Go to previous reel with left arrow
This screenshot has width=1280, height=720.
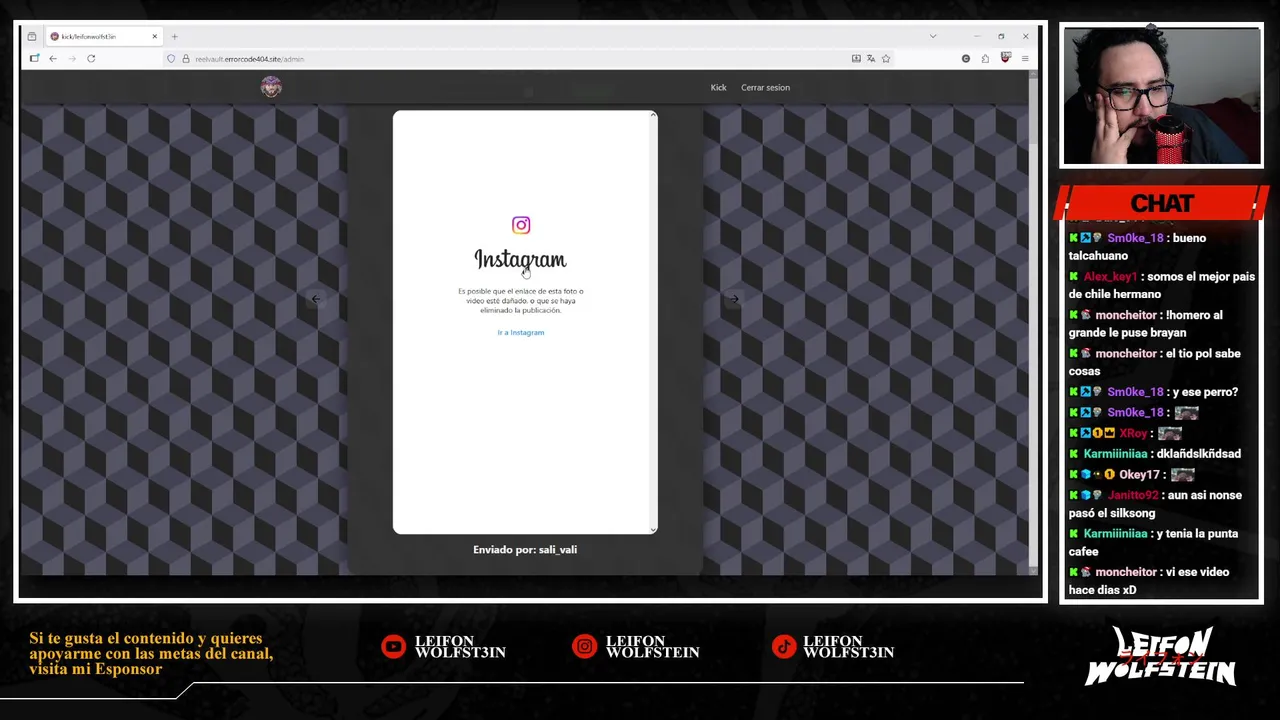tap(316, 299)
